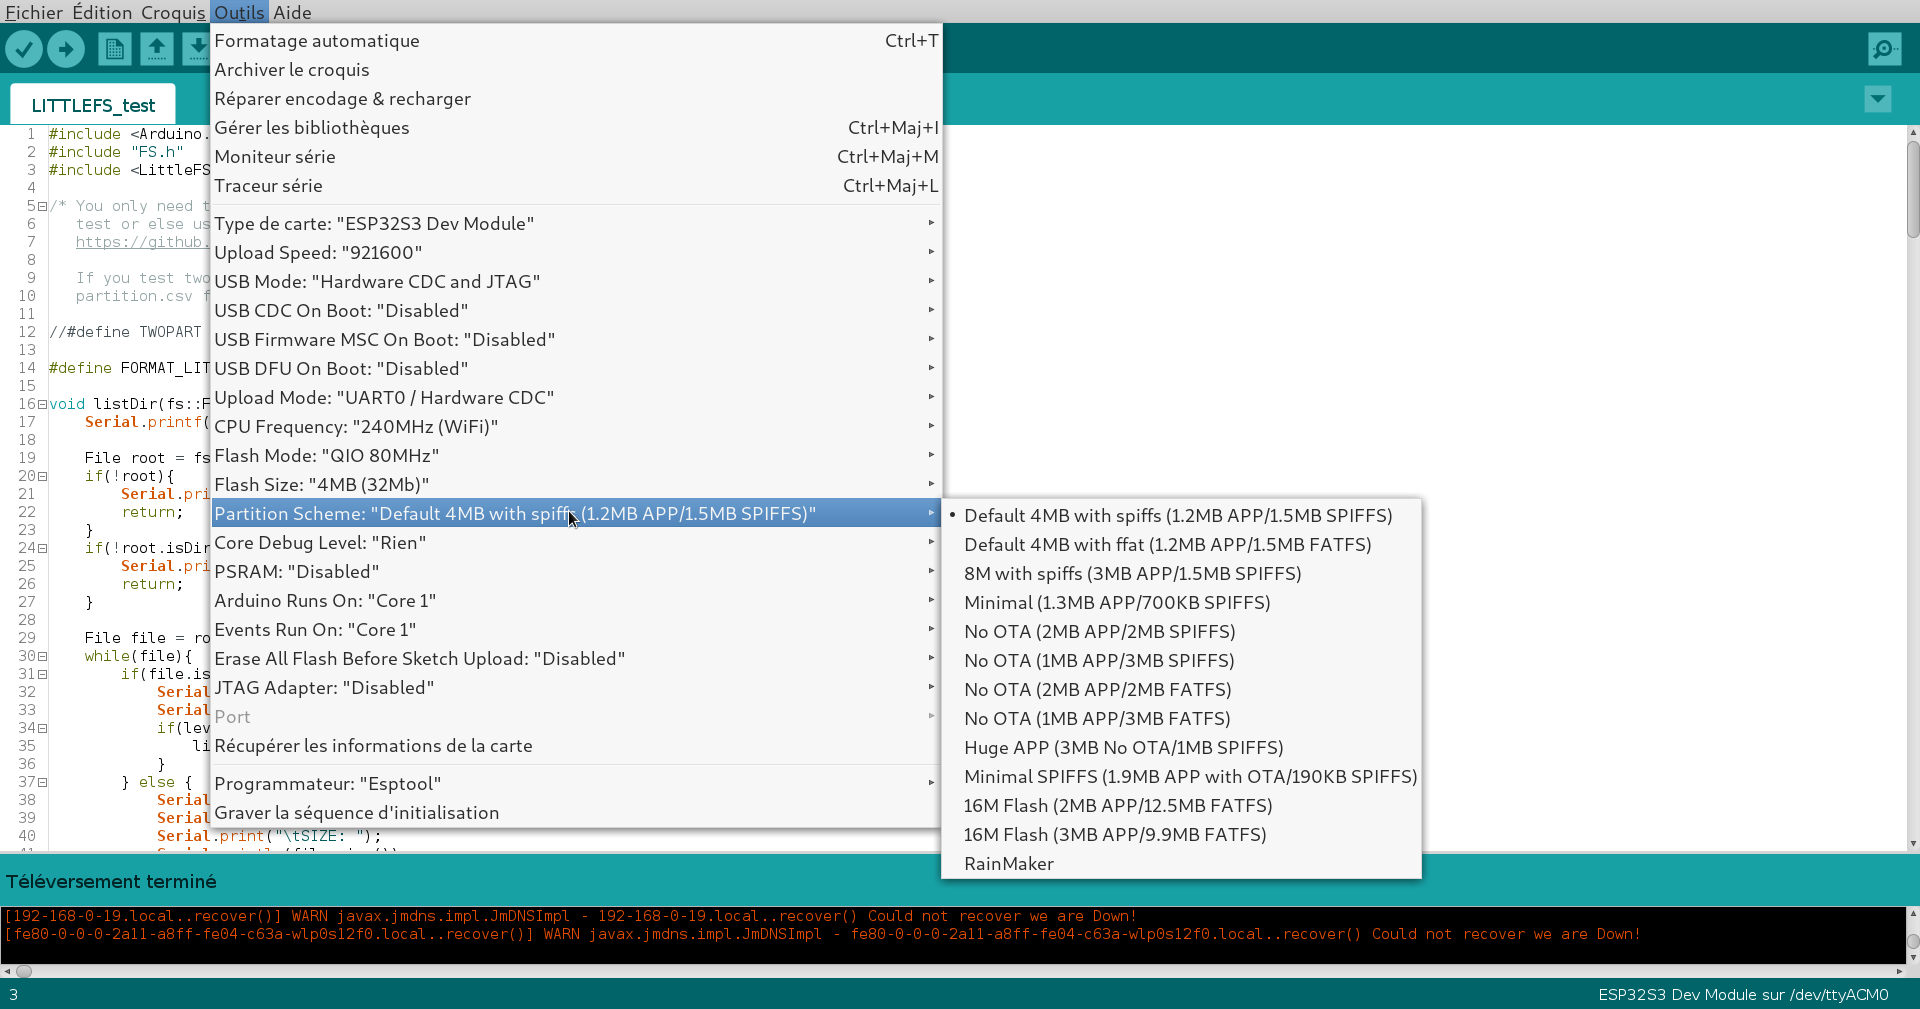This screenshot has height=1009, width=1920.
Task: Open the Aide menu
Action: click(x=292, y=12)
